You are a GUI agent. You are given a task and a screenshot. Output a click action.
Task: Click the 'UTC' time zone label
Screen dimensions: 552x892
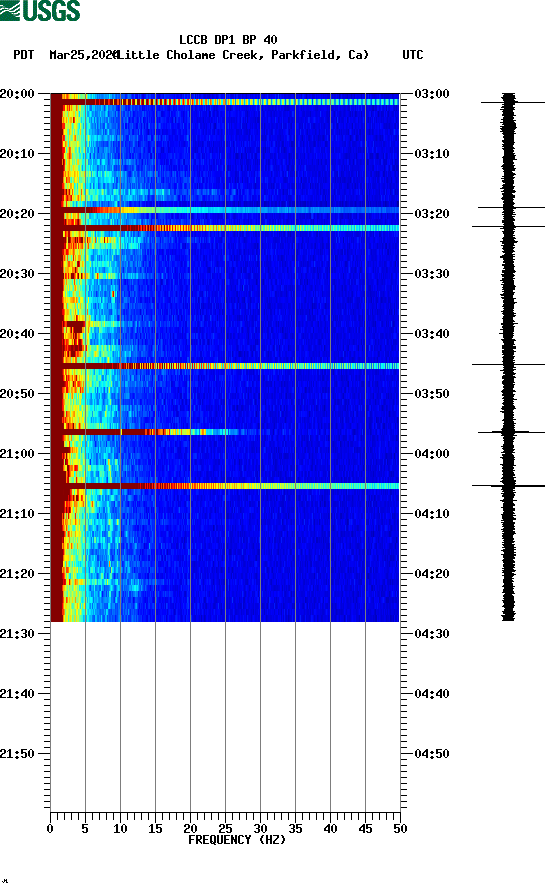(413, 55)
